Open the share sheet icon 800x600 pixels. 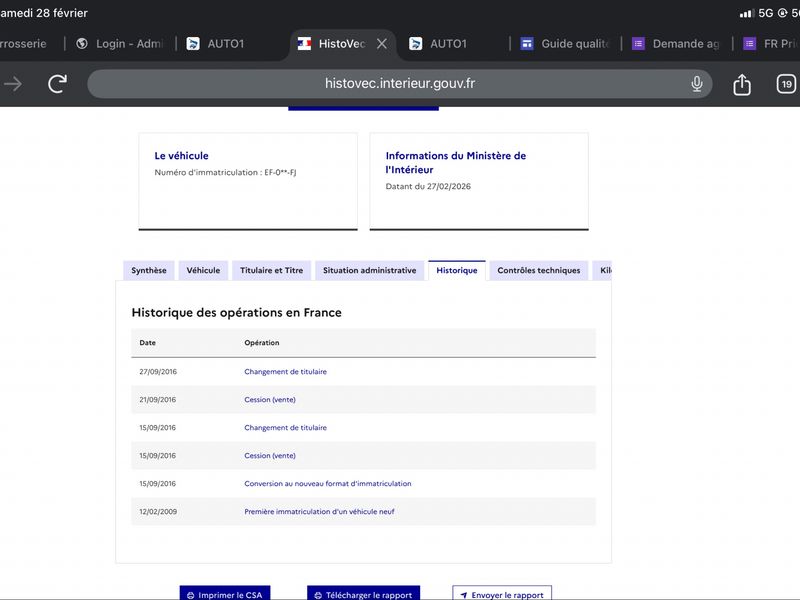(x=742, y=85)
